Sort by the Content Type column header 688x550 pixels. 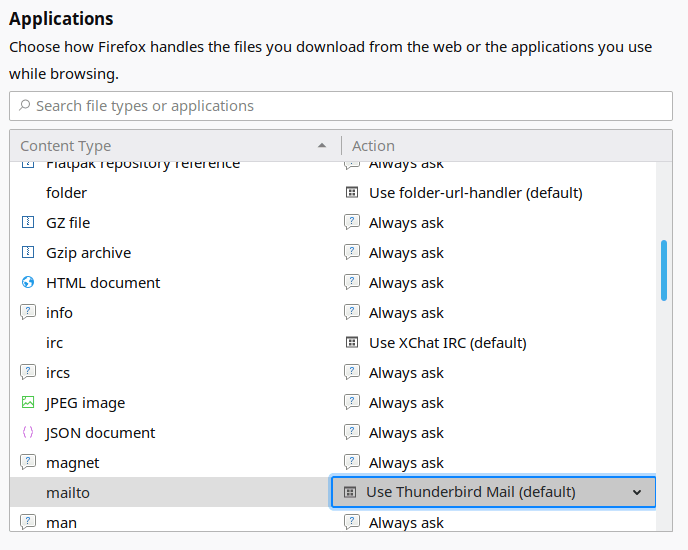coord(170,146)
